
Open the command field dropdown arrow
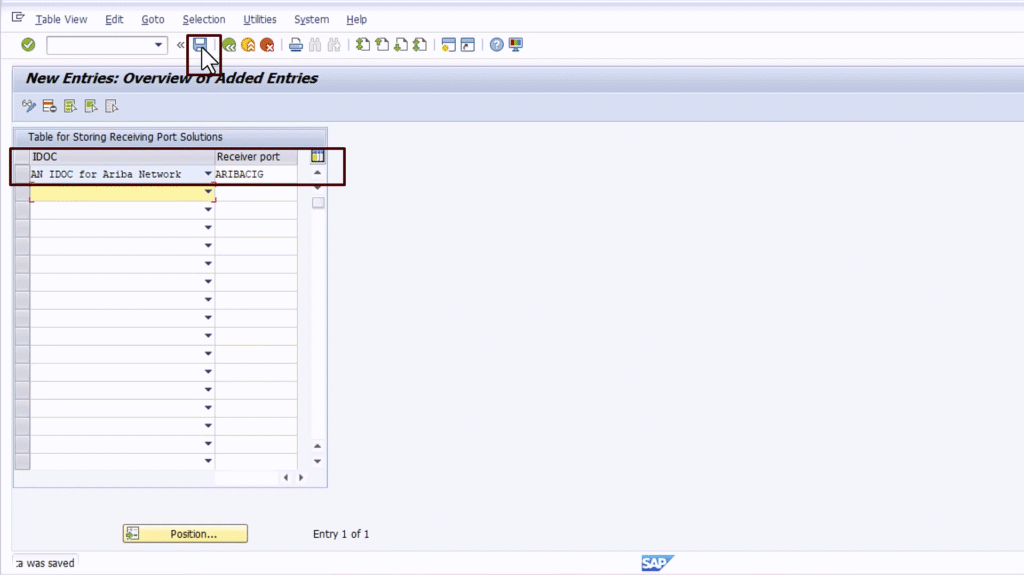pyautogui.click(x=158, y=45)
